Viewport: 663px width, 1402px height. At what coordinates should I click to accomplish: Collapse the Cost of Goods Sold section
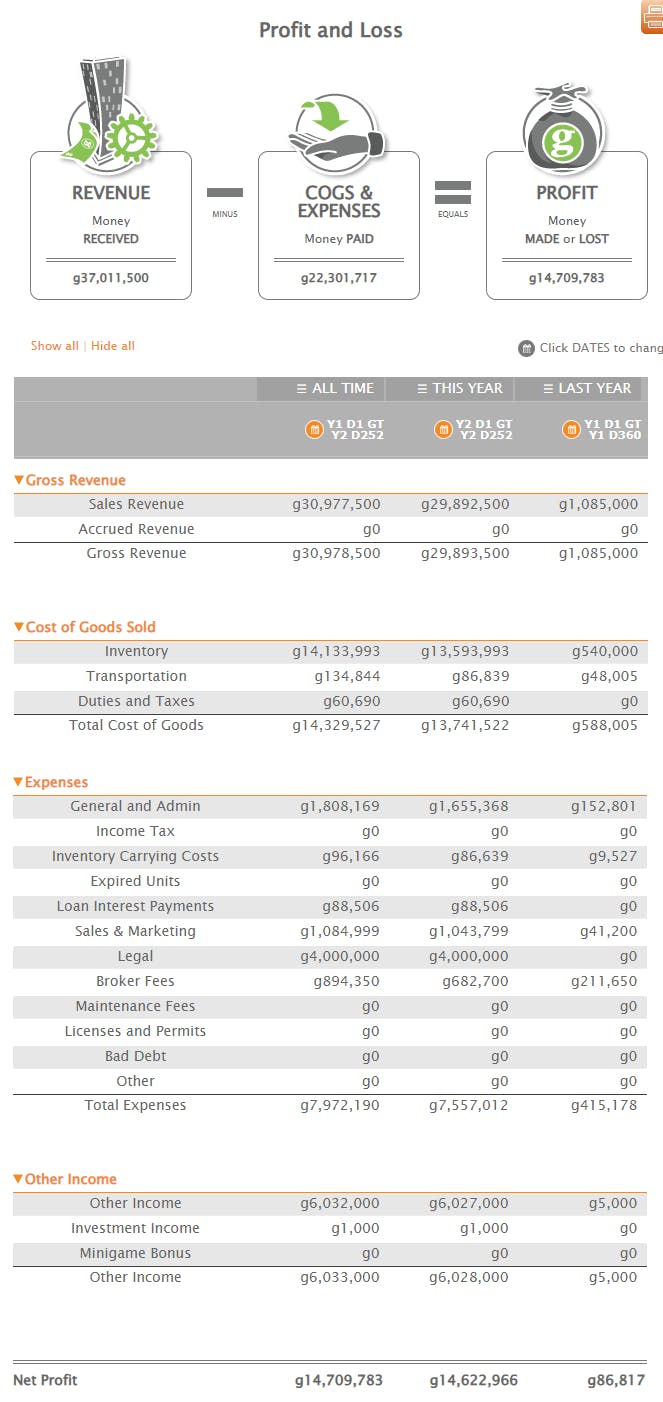point(85,627)
